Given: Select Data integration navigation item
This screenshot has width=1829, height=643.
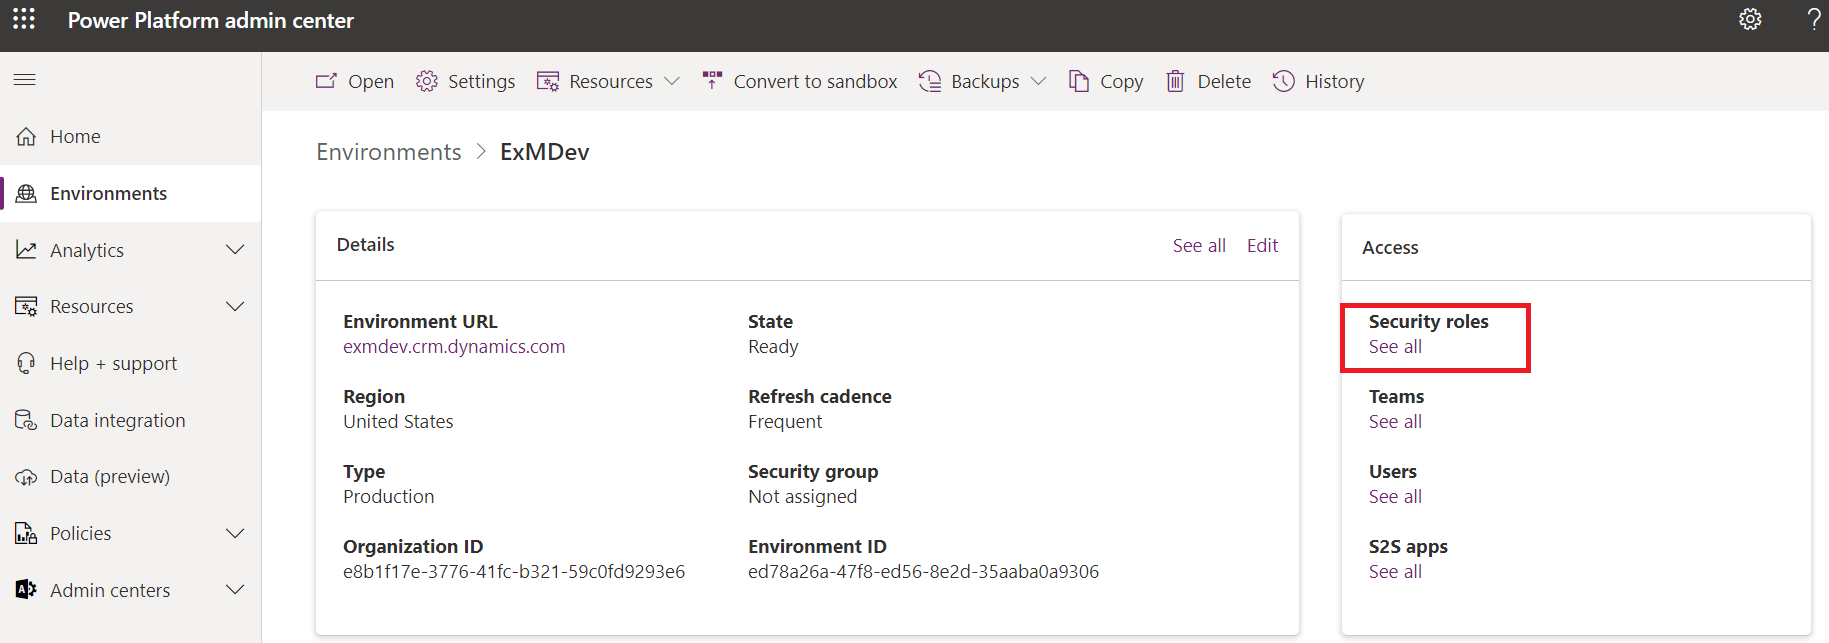Looking at the screenshot, I should pos(131,420).
